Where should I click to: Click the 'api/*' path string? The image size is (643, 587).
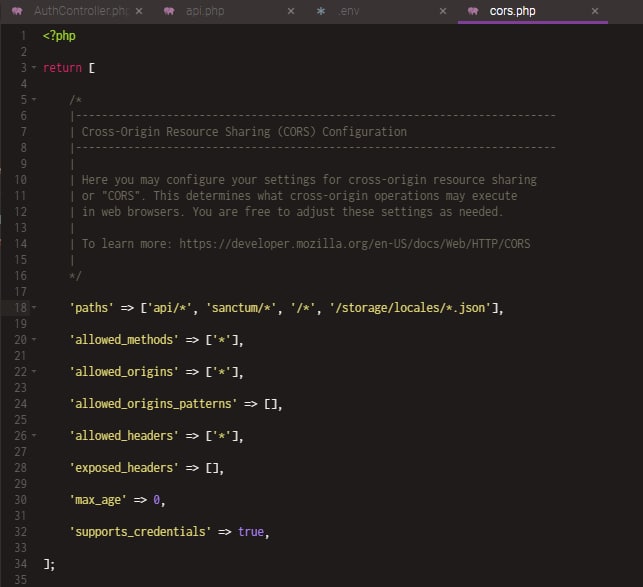(x=169, y=308)
